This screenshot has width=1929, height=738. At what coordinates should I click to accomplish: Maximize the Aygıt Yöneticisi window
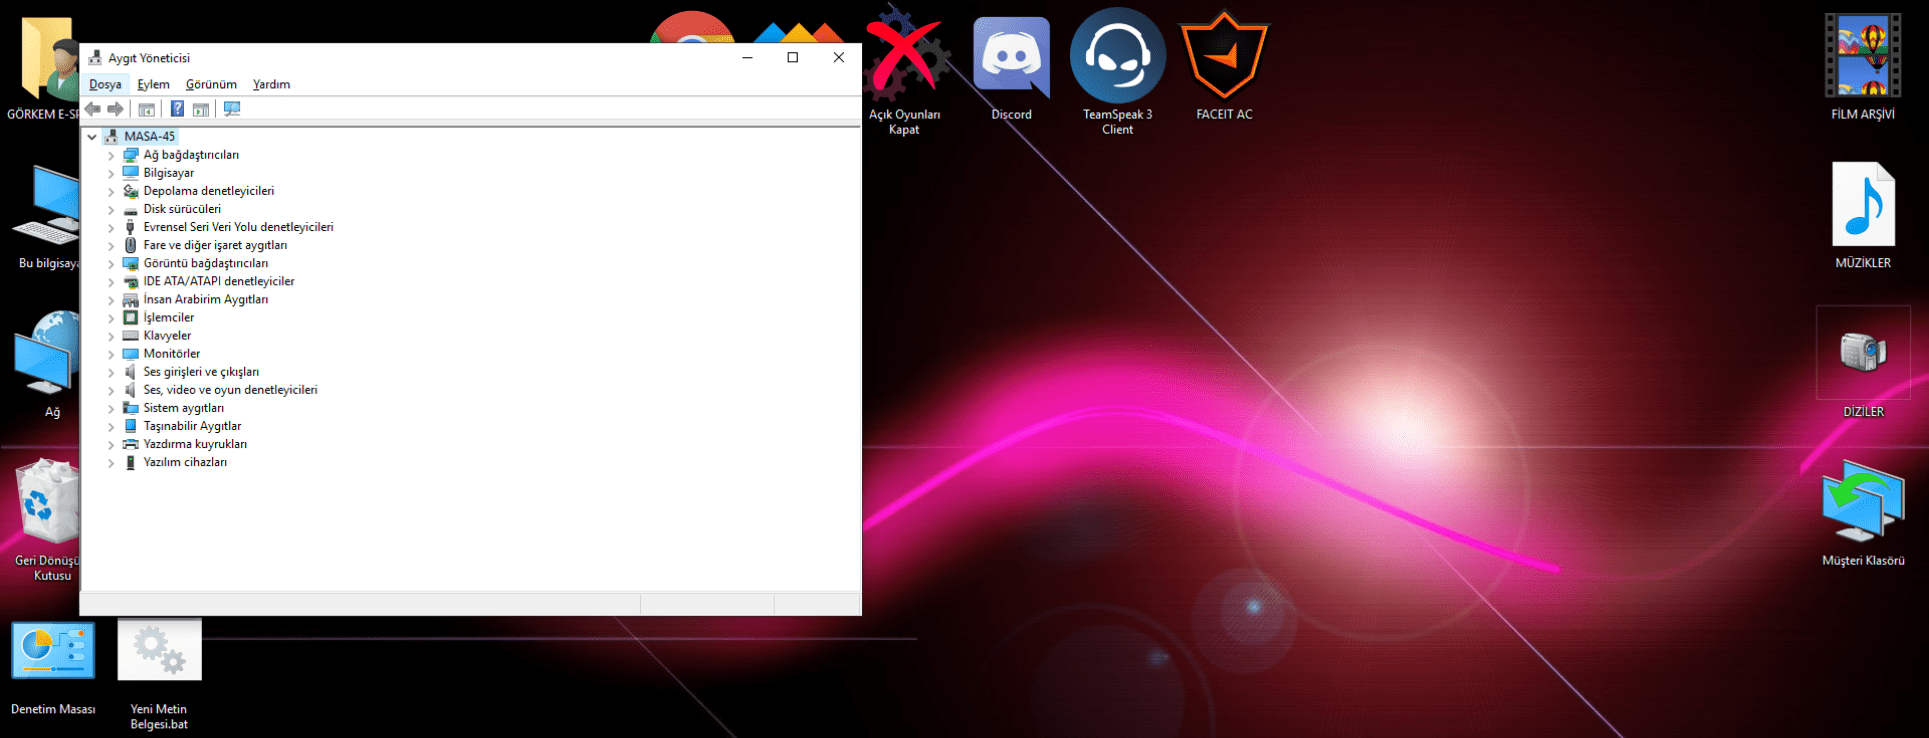793,58
